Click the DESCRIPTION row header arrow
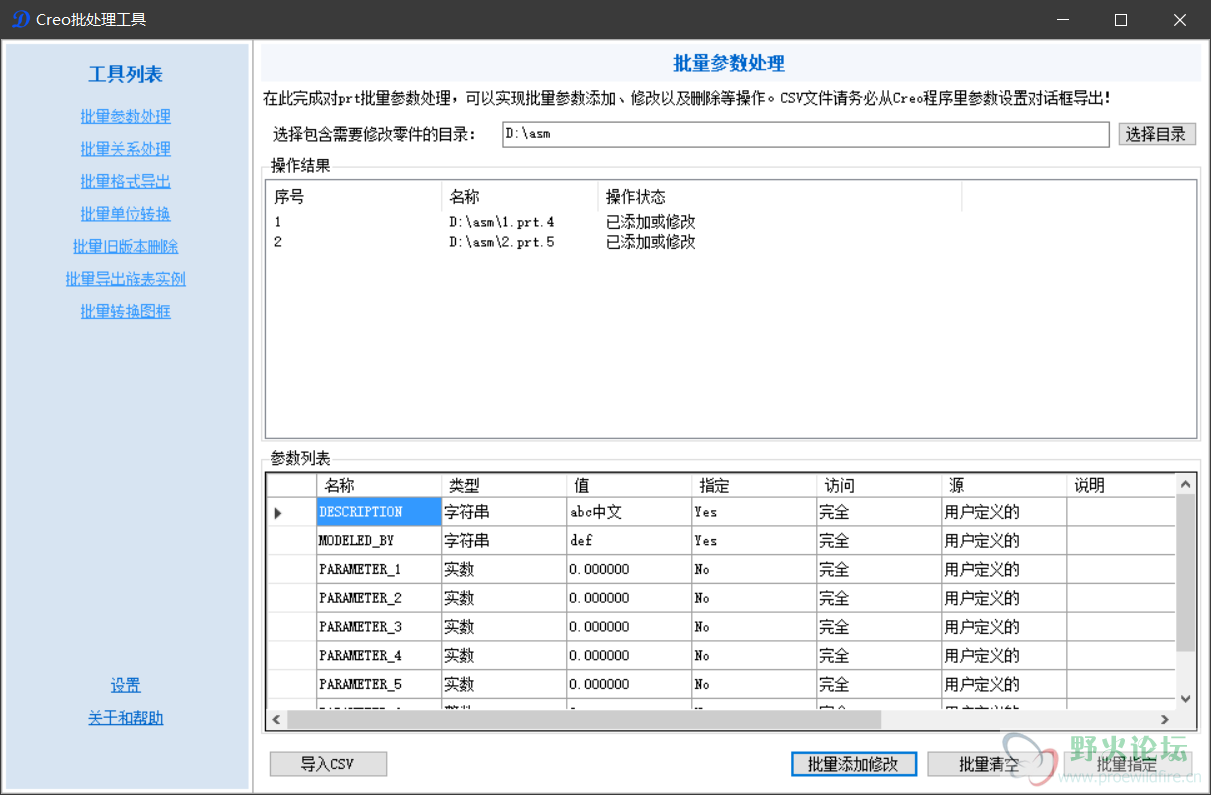This screenshot has height=795, width=1211. click(291, 512)
